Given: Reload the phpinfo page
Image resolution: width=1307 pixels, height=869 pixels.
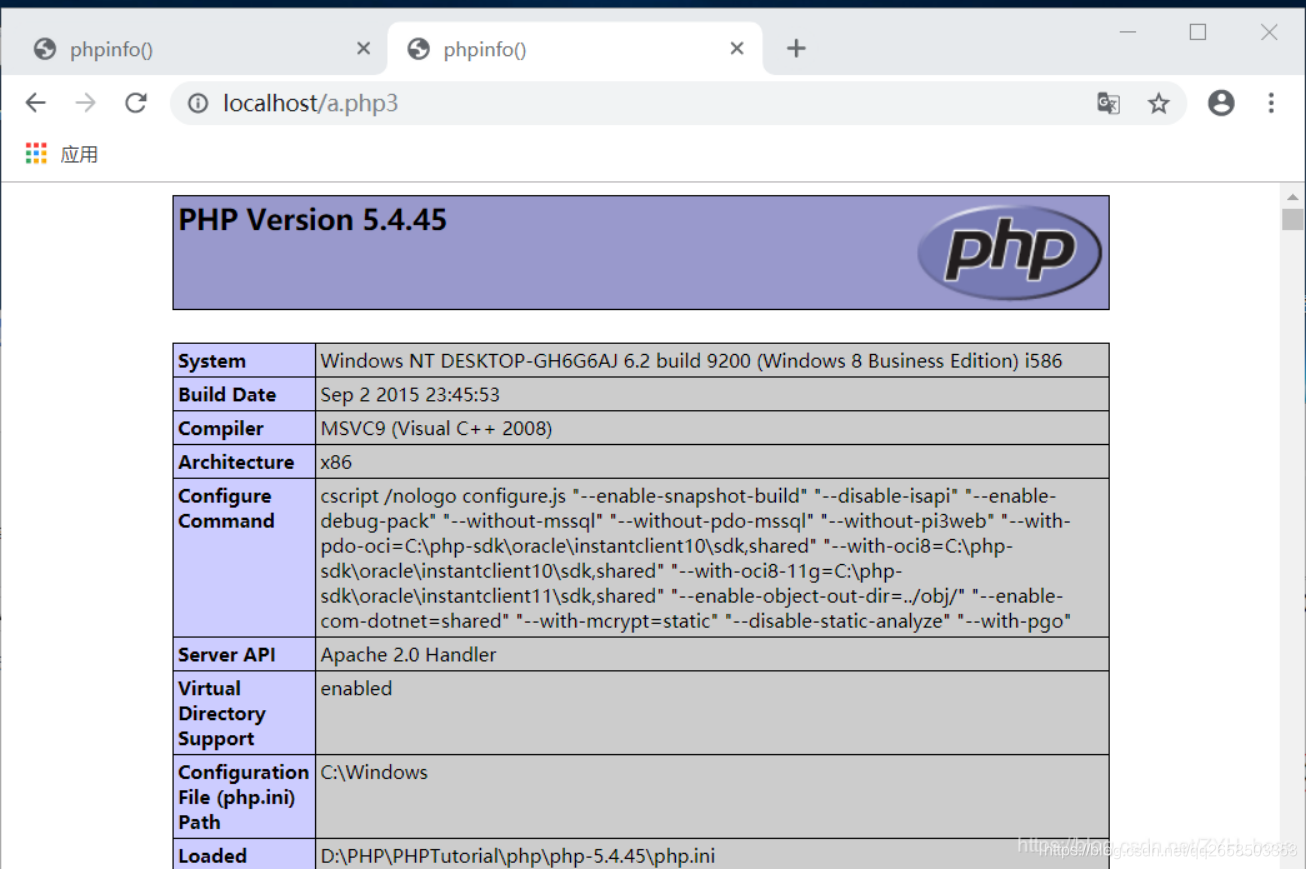Looking at the screenshot, I should [136, 102].
